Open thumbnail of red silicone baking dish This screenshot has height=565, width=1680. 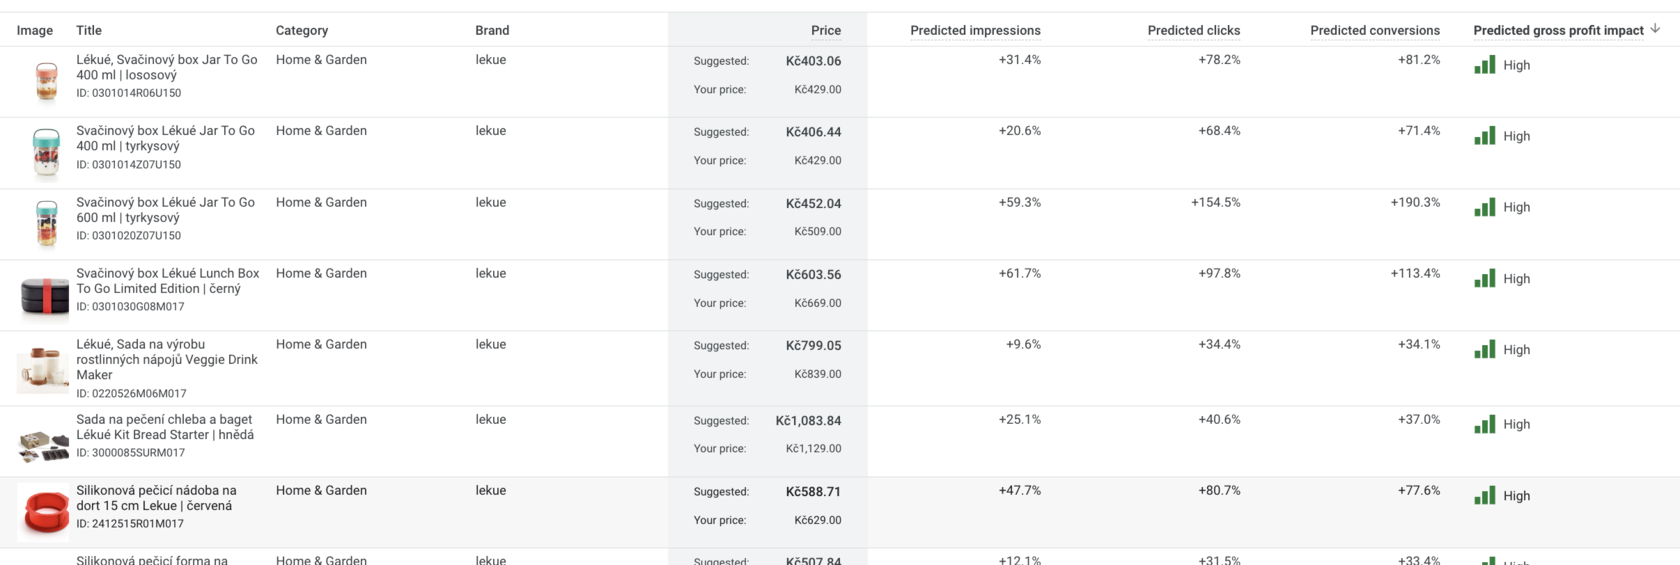coord(44,512)
